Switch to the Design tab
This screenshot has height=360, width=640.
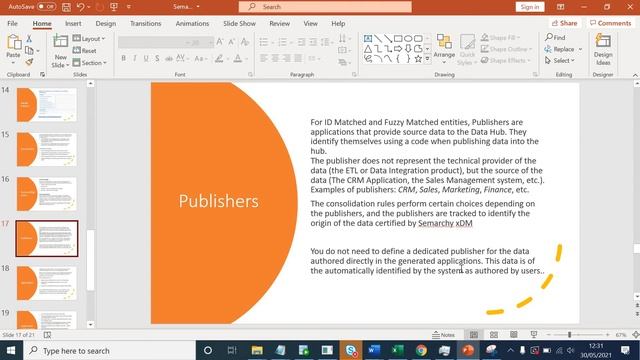coord(106,24)
